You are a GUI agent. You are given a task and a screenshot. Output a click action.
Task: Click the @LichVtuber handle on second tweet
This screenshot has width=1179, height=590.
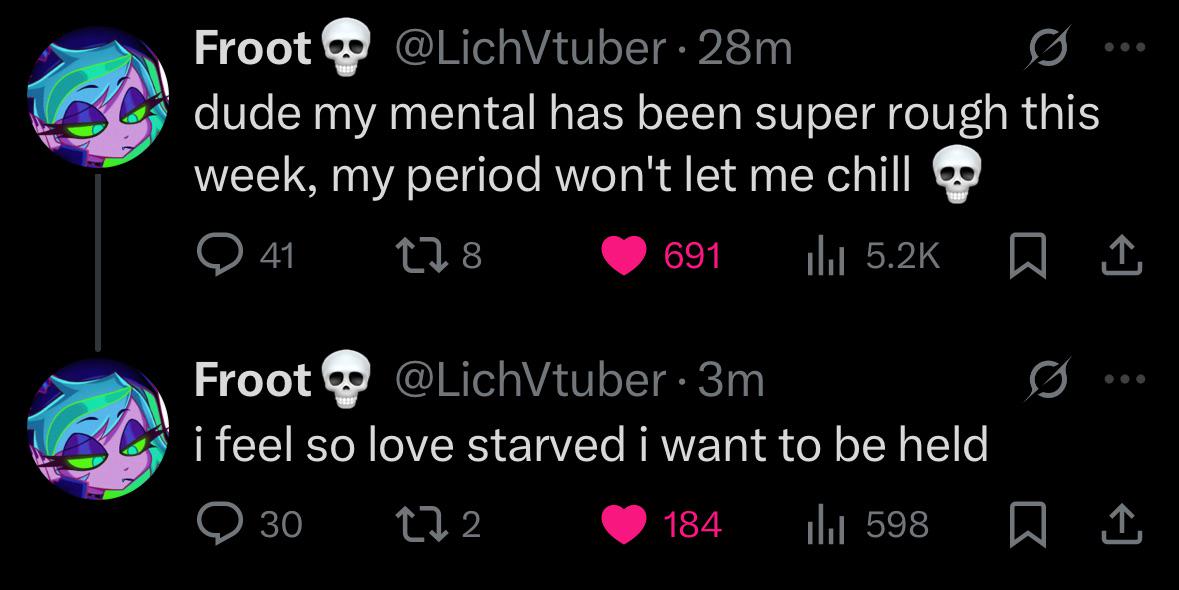tap(530, 380)
